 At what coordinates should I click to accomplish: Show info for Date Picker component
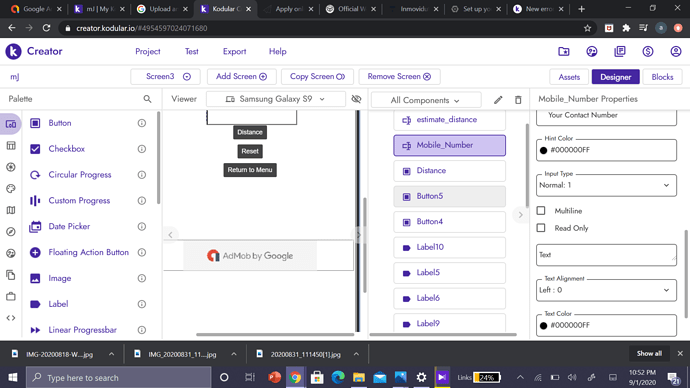(142, 227)
